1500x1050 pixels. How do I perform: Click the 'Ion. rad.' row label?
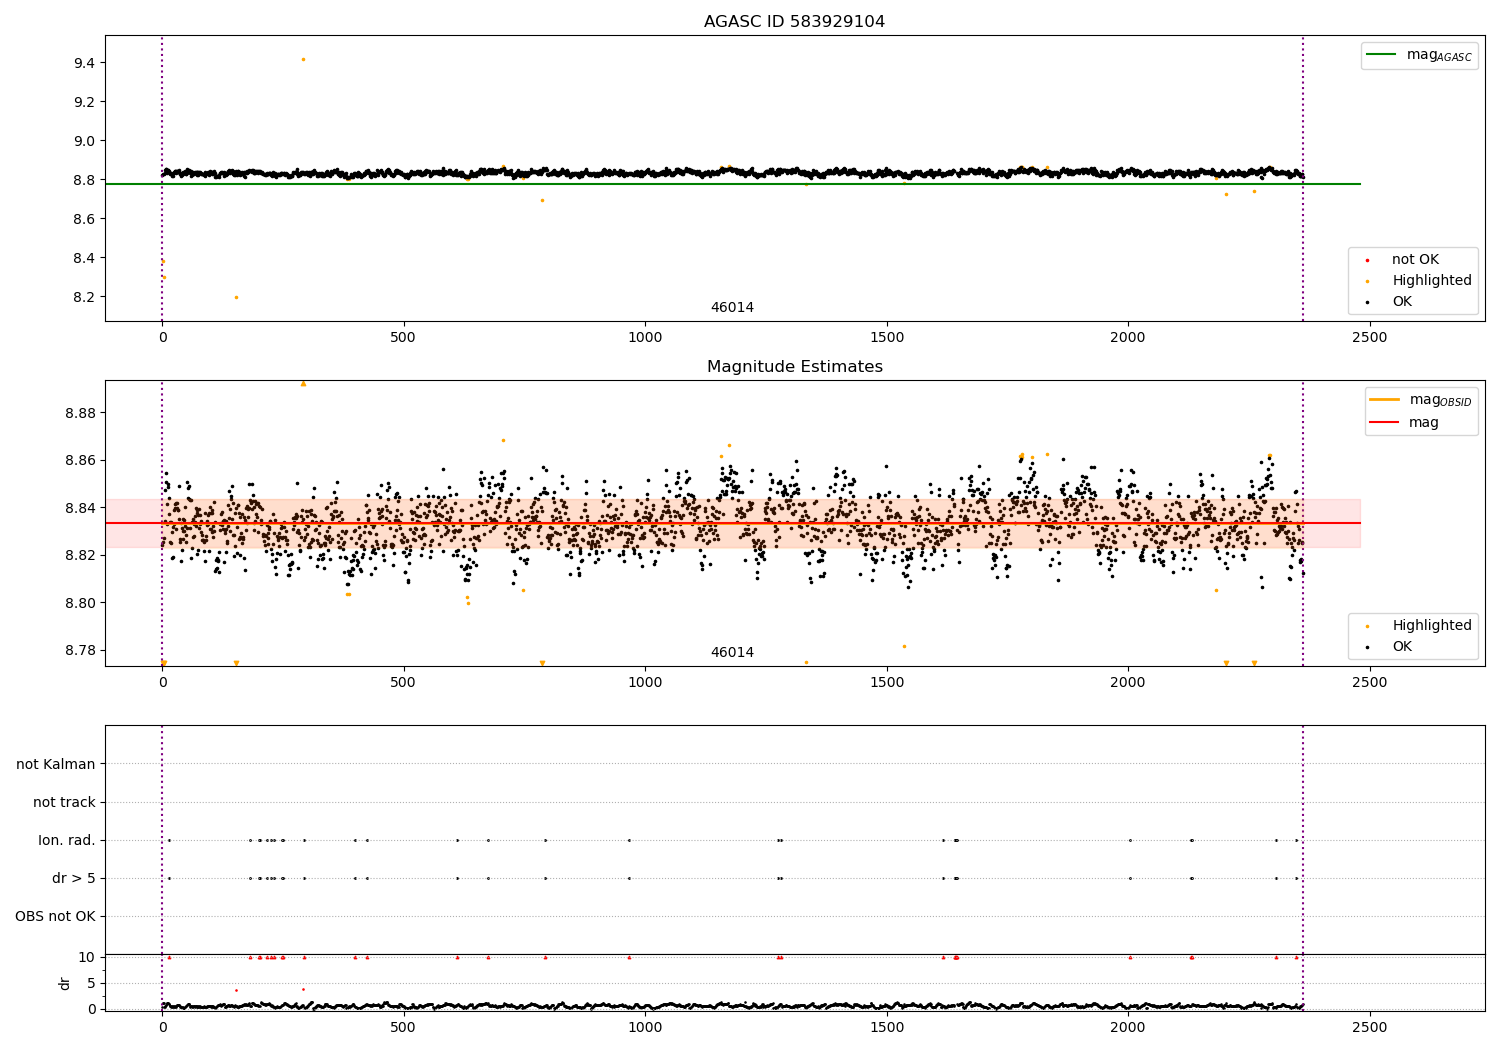pyautogui.click(x=67, y=840)
